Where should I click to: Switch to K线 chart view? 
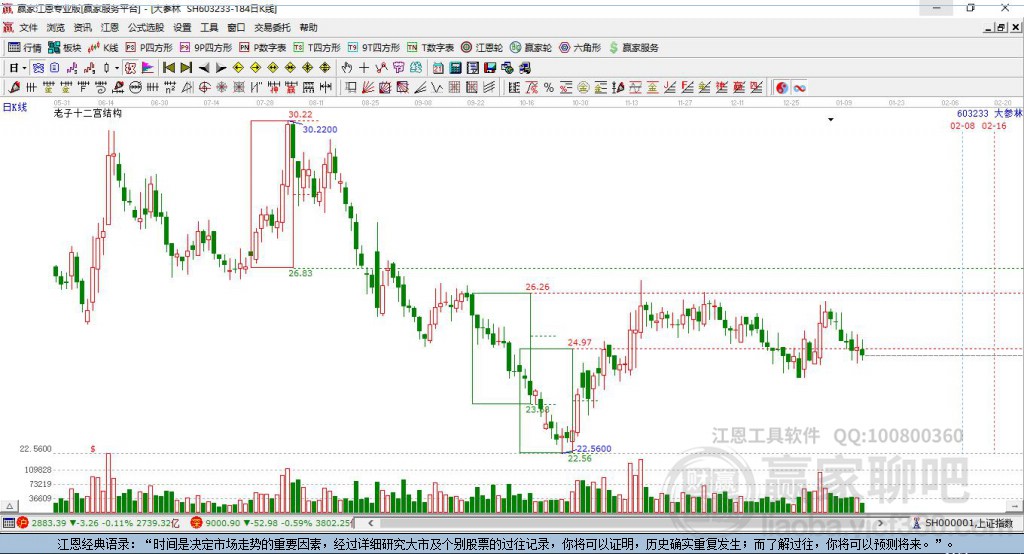pos(103,48)
